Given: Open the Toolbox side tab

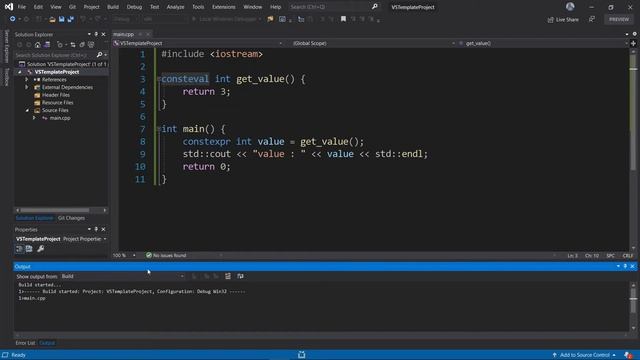Looking at the screenshot, I should tap(7, 77).
